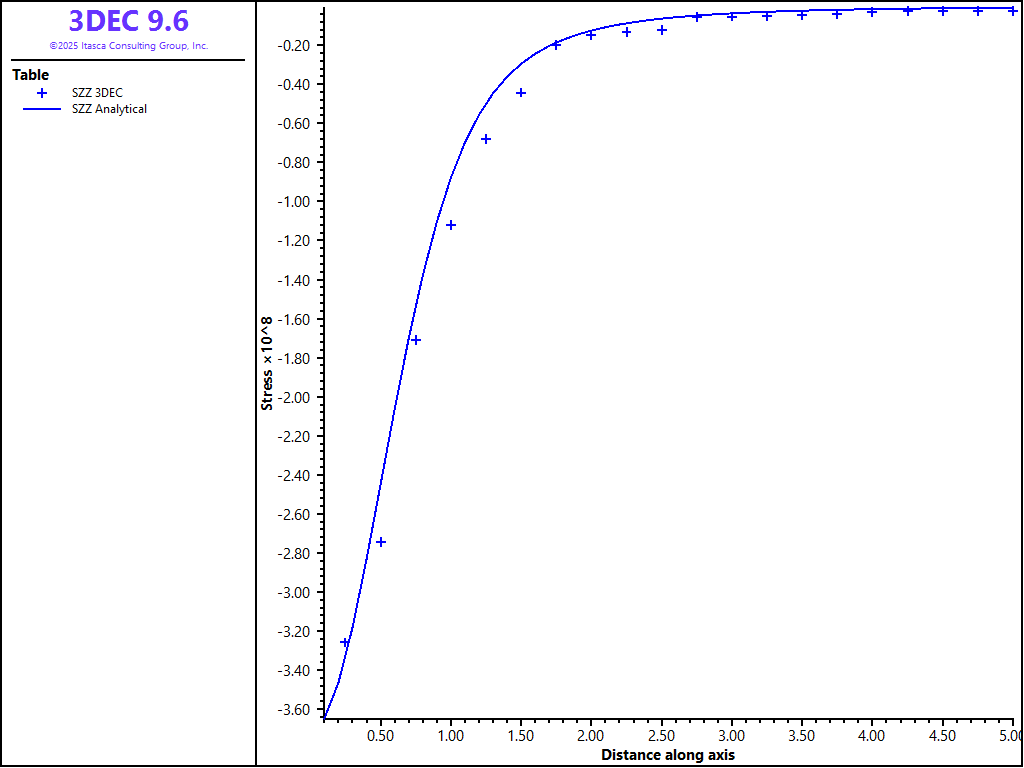Select the data point at distance 0.50
Viewport: 1024px width, 768px height.
point(380,542)
